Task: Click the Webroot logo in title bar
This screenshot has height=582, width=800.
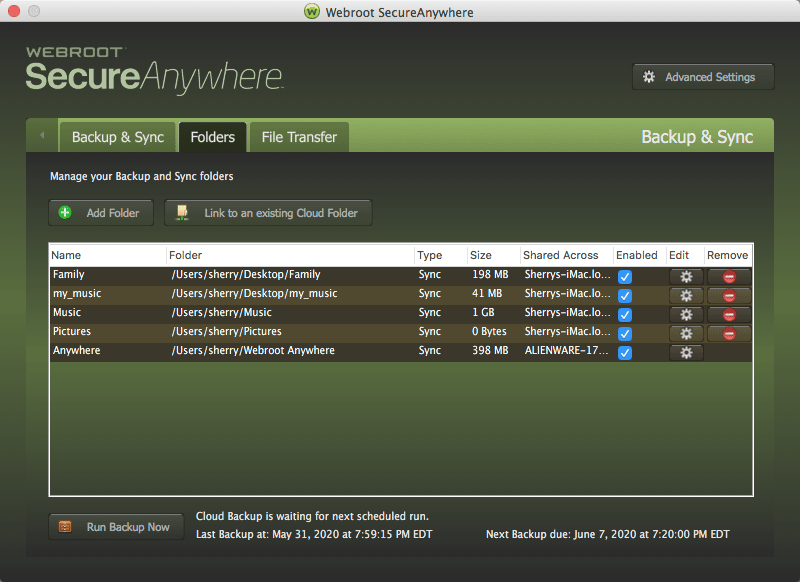Action: pos(312,11)
